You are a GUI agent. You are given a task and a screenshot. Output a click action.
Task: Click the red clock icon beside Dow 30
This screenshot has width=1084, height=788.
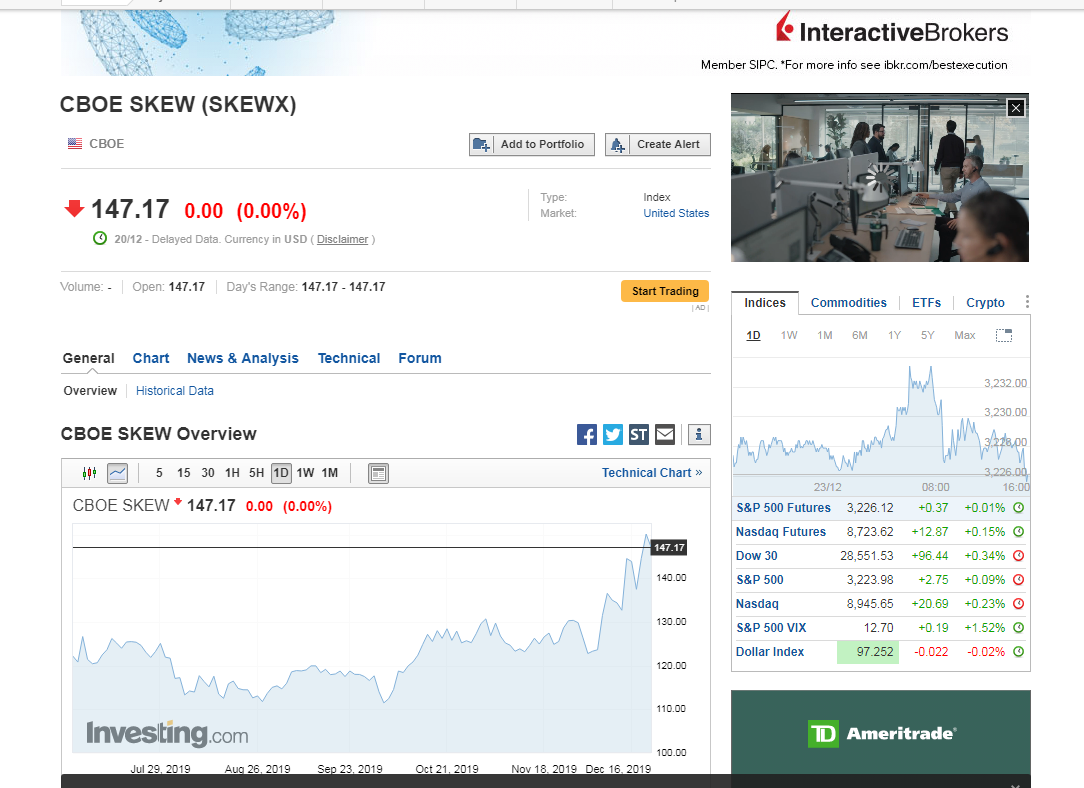[1018, 556]
